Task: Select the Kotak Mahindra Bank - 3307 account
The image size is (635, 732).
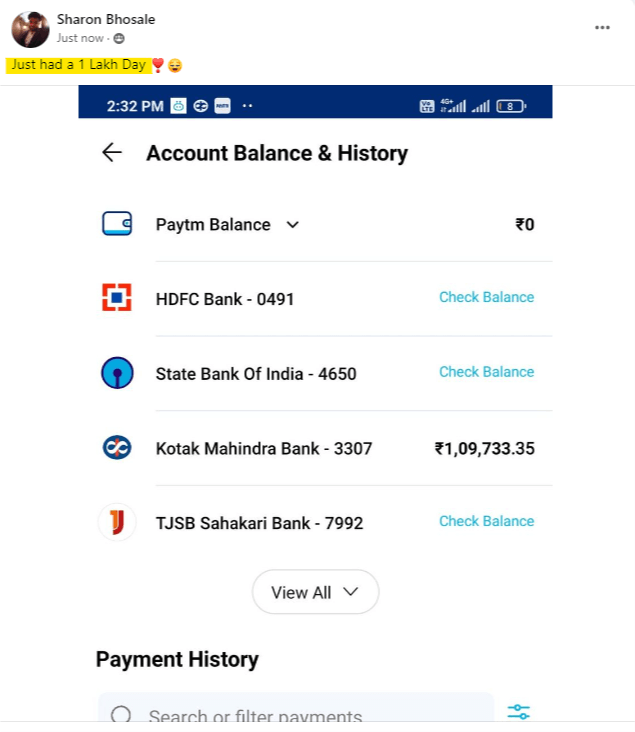Action: 264,449
